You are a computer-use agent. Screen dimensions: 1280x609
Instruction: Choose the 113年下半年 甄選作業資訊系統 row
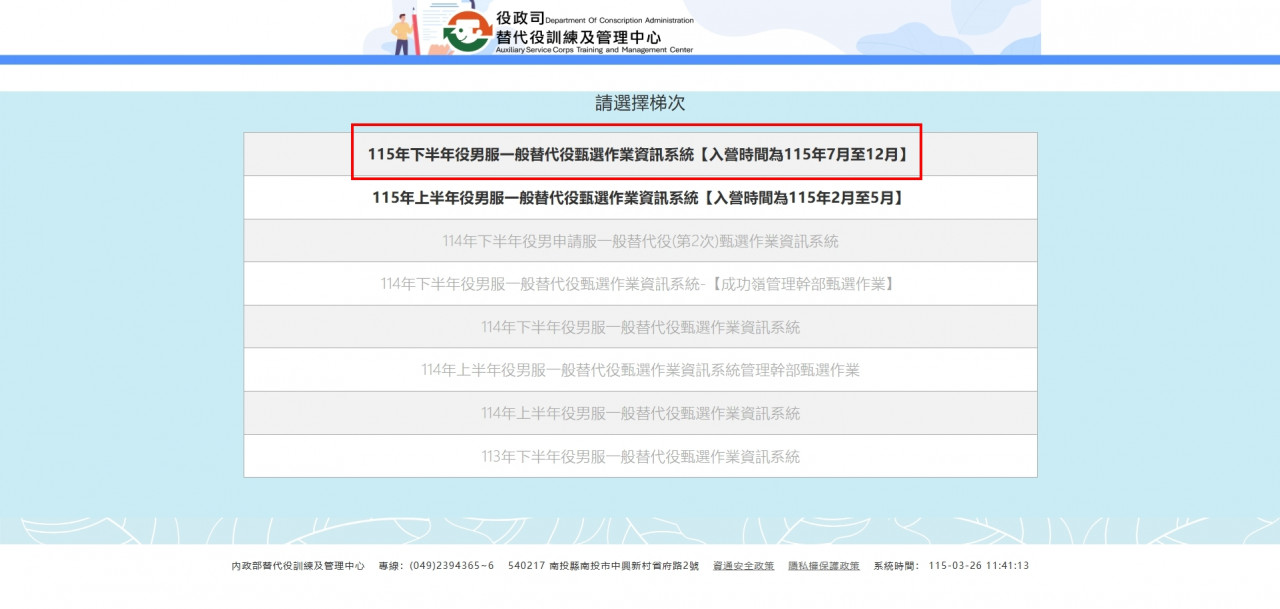pyautogui.click(x=640, y=457)
